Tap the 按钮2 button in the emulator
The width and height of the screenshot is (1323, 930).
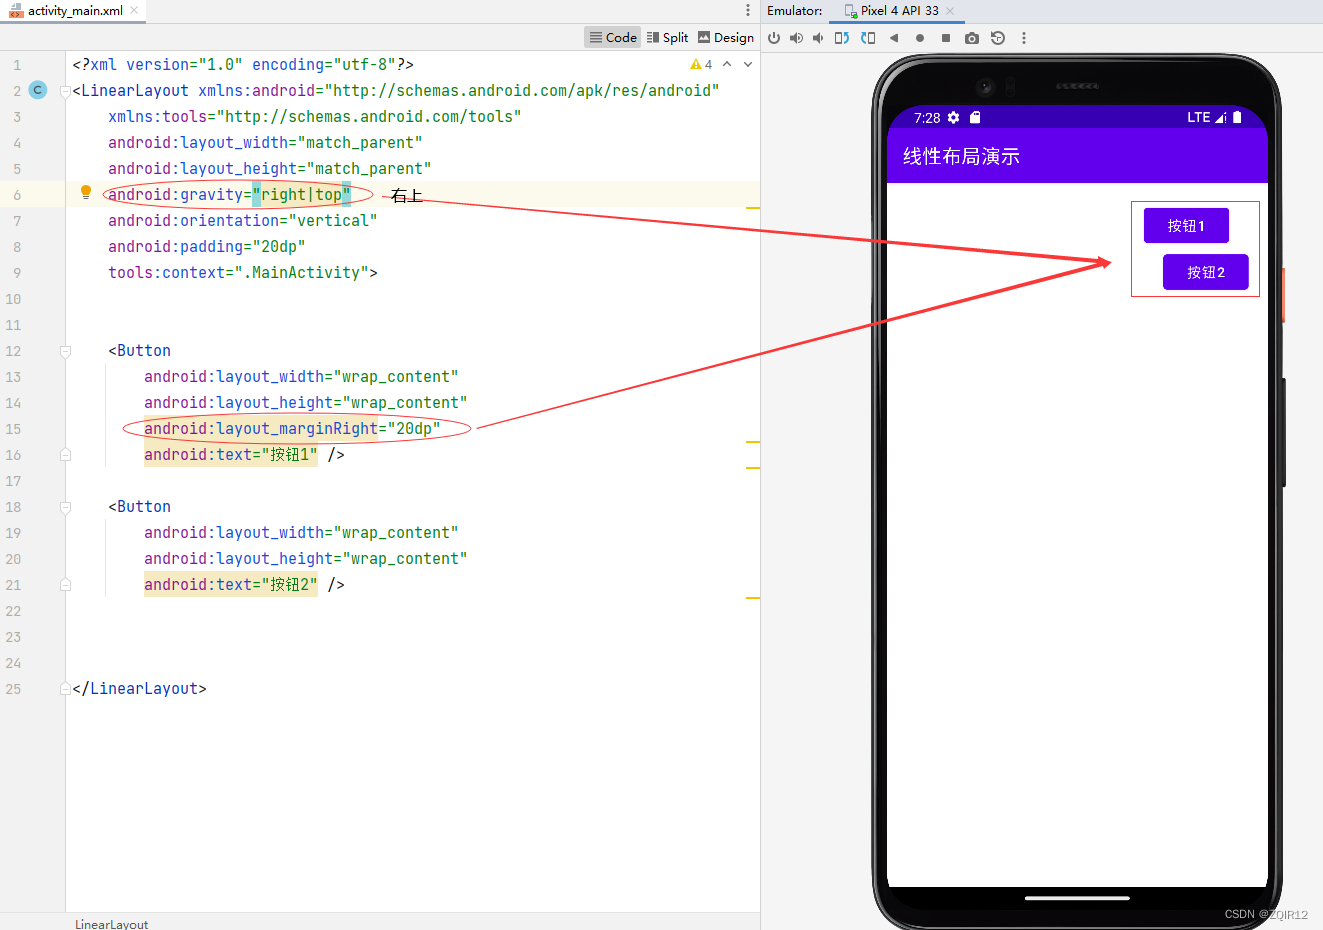(1206, 272)
